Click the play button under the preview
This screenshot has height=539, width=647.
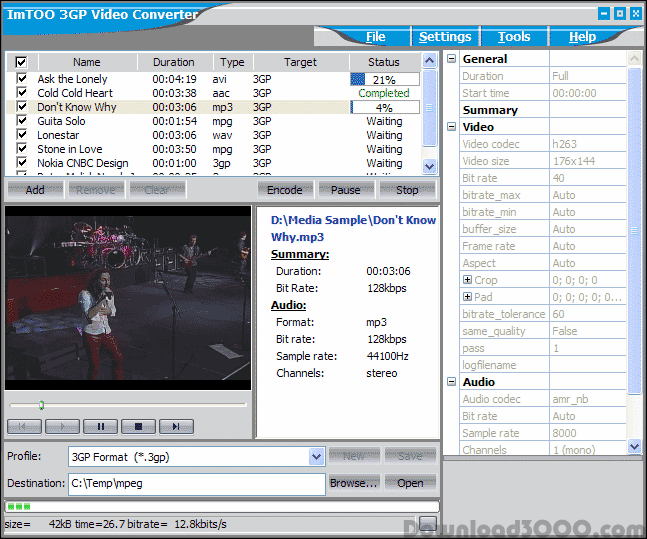click(62, 426)
